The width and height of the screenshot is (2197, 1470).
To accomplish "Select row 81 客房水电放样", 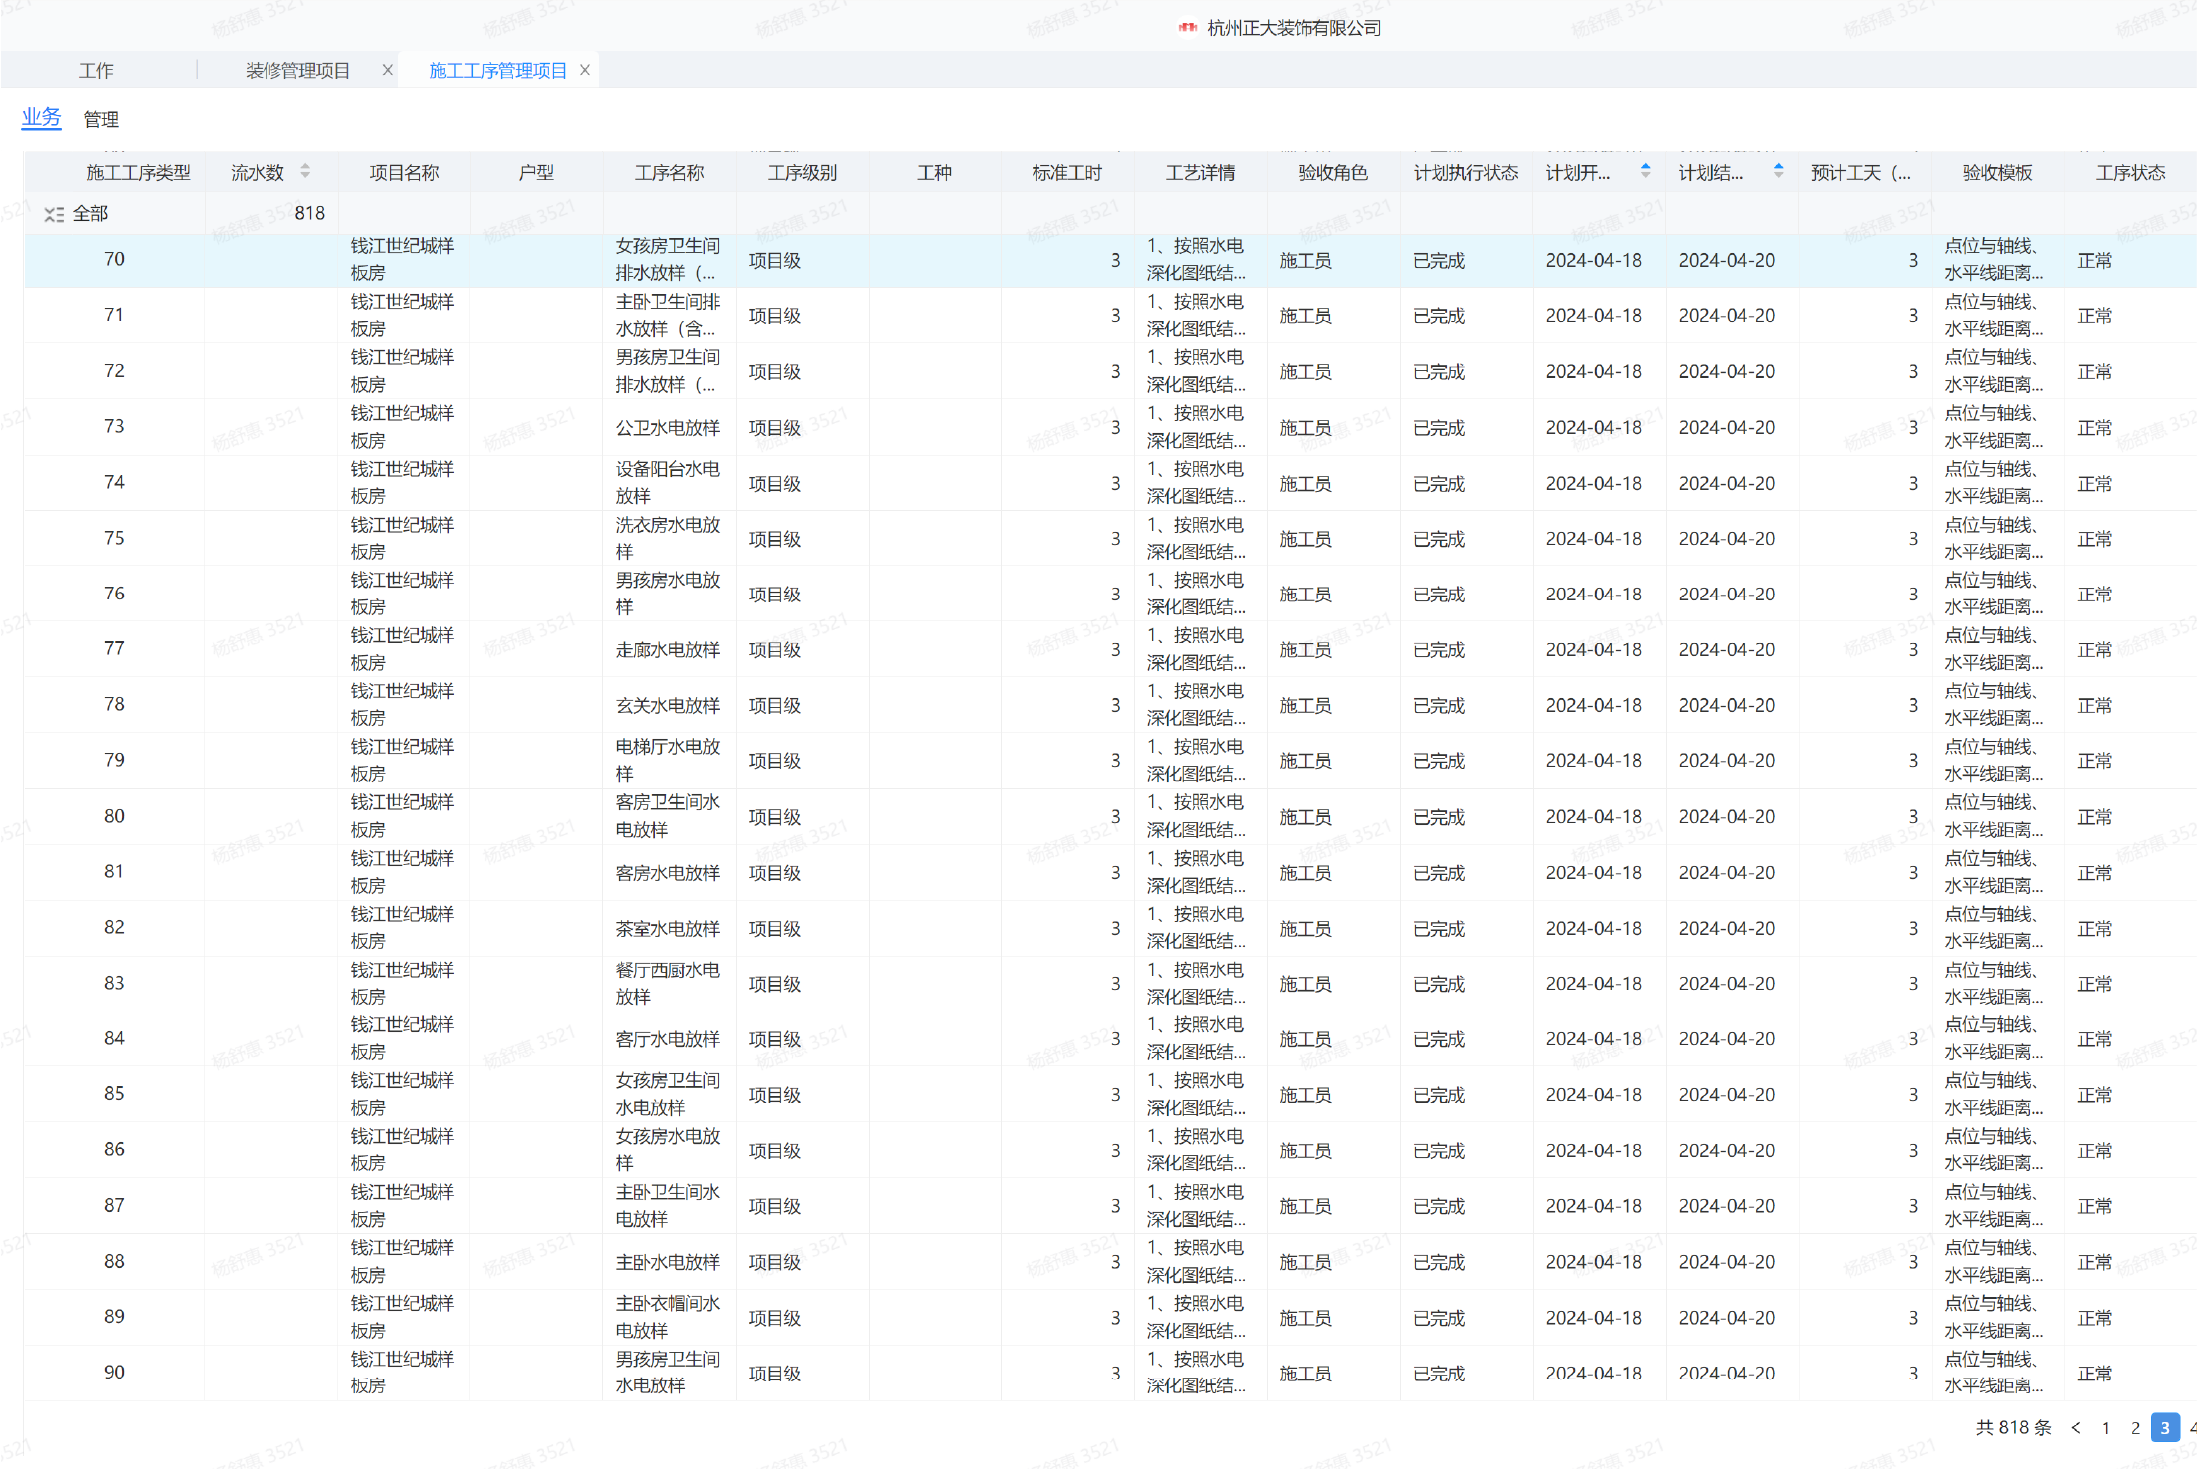I will (x=667, y=873).
